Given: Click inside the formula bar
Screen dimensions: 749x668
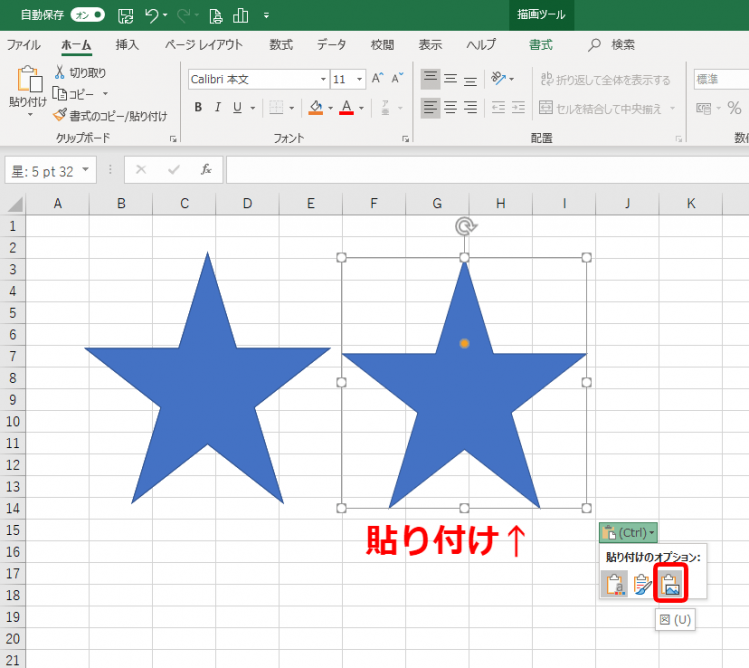Looking at the screenshot, I should (x=487, y=170).
